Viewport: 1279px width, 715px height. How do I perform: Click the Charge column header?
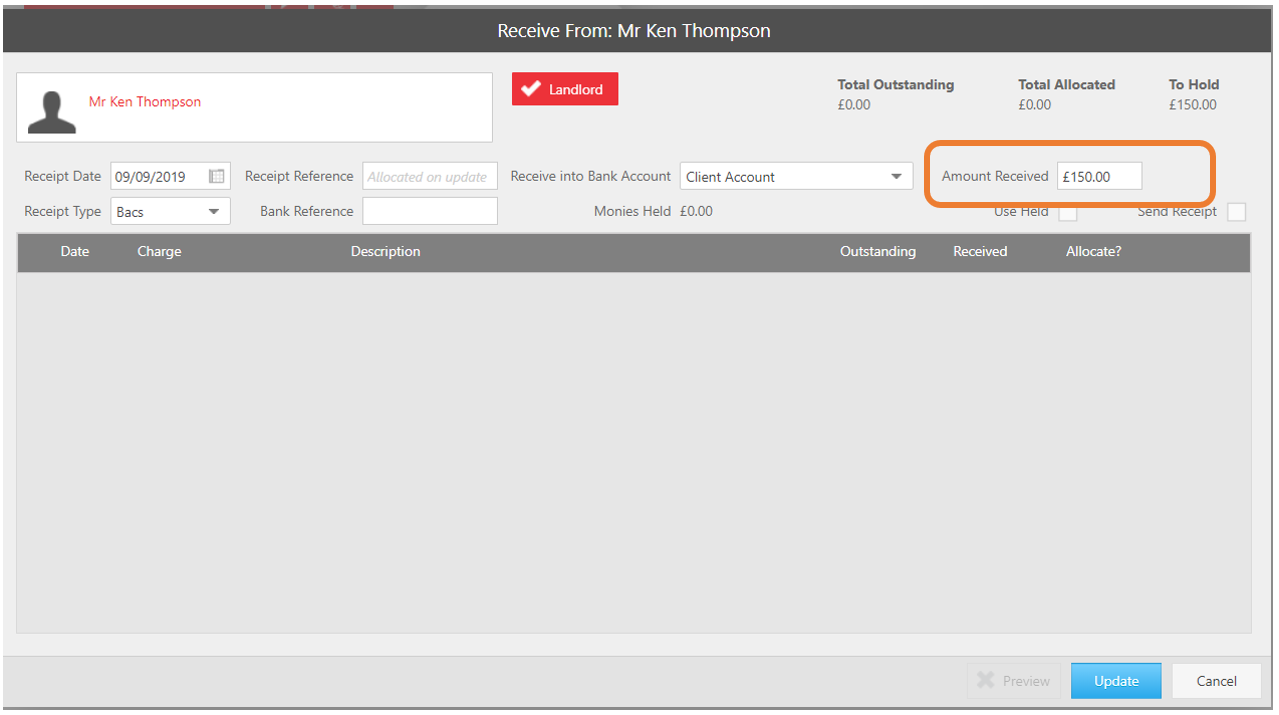[159, 252]
